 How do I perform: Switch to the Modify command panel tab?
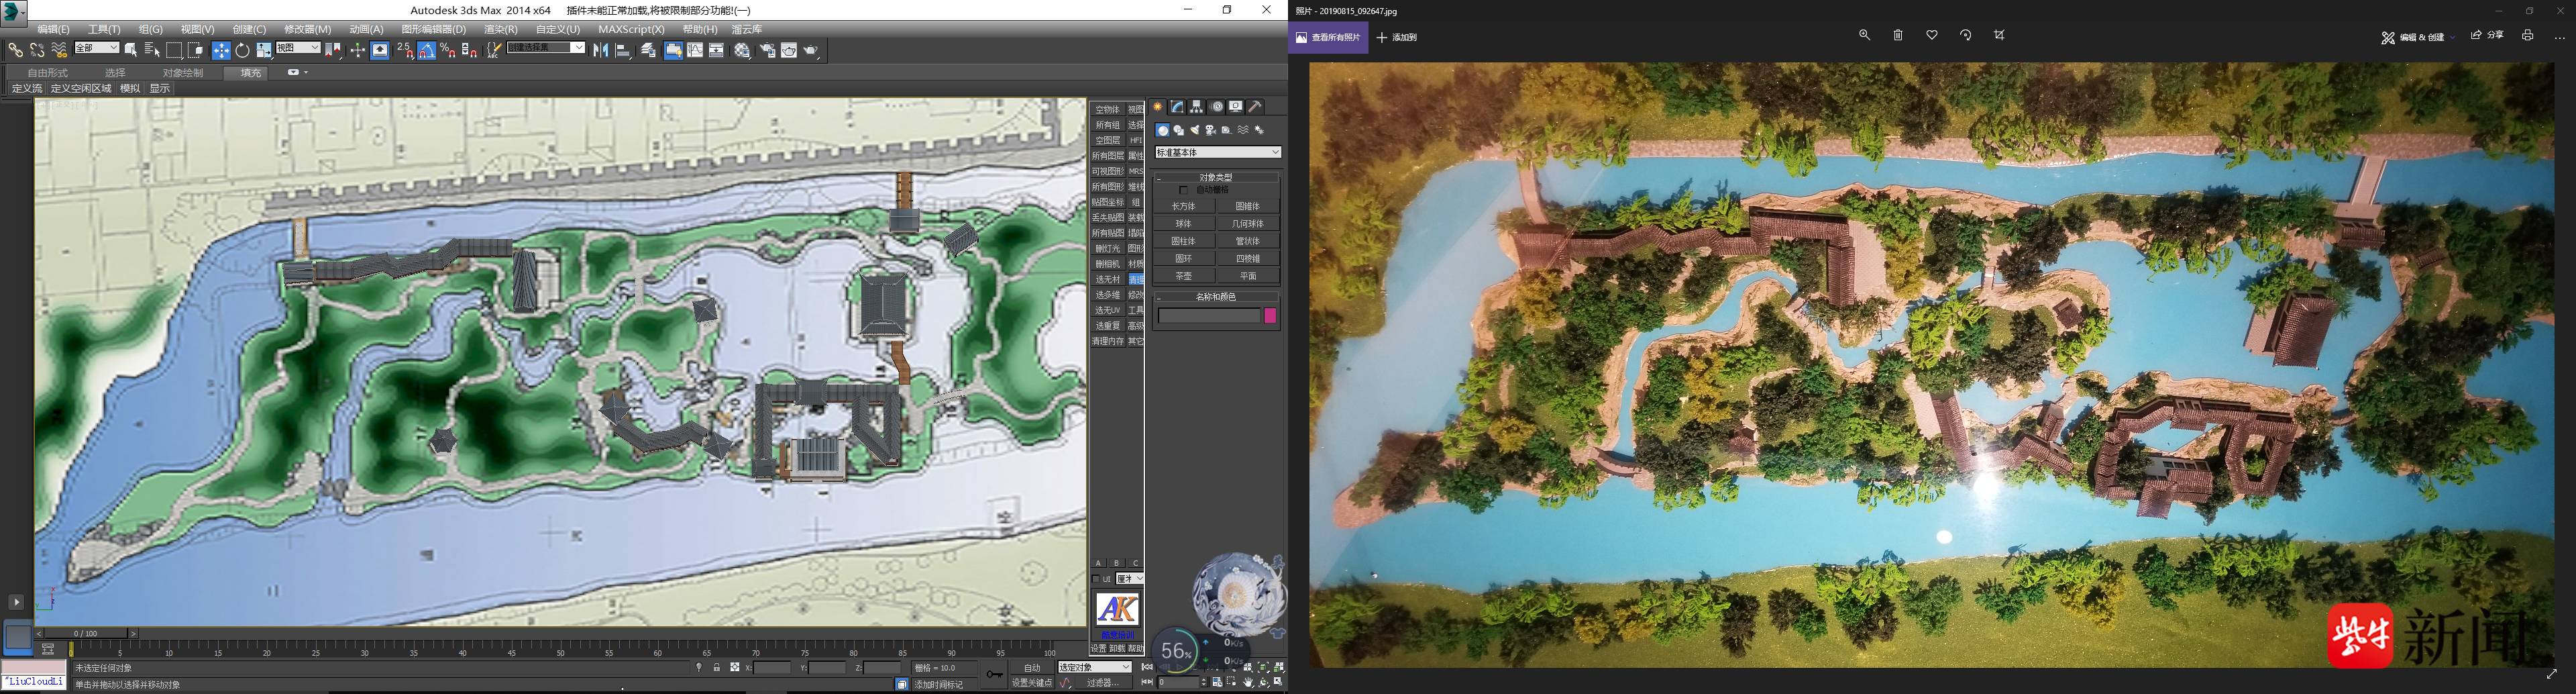[1178, 107]
